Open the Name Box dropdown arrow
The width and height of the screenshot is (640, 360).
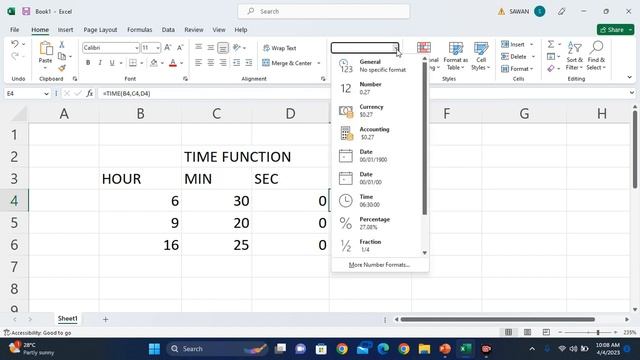(46, 94)
